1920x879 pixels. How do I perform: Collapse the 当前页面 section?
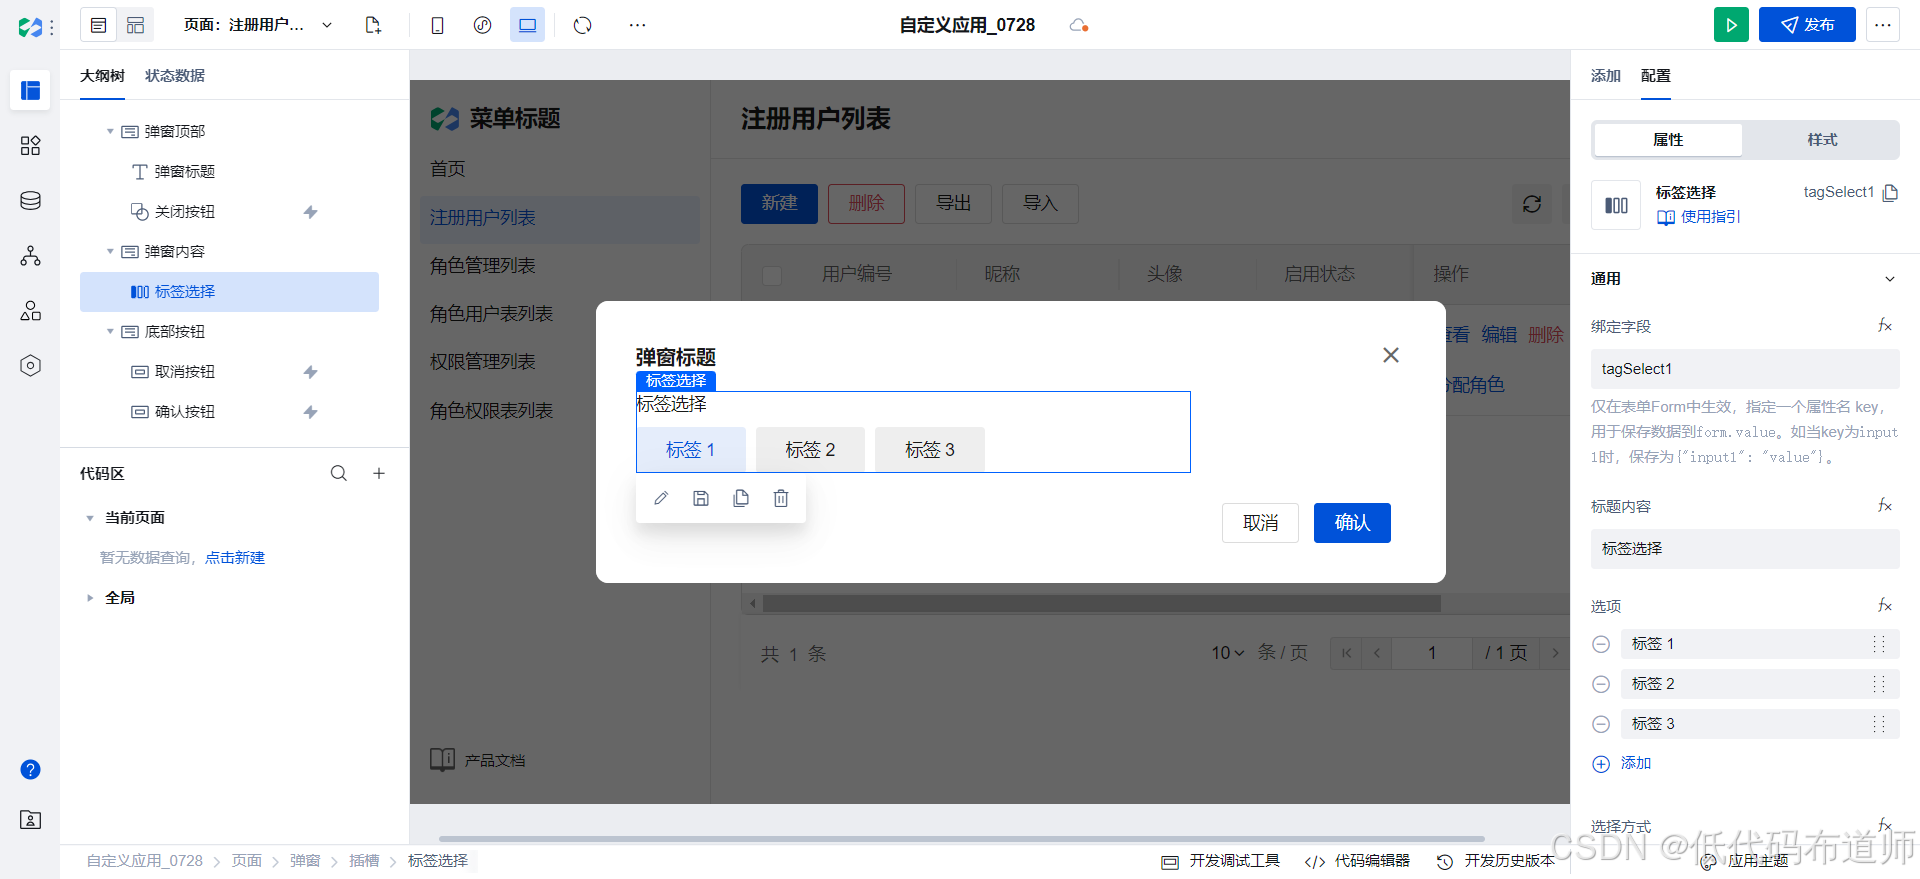[x=89, y=518]
